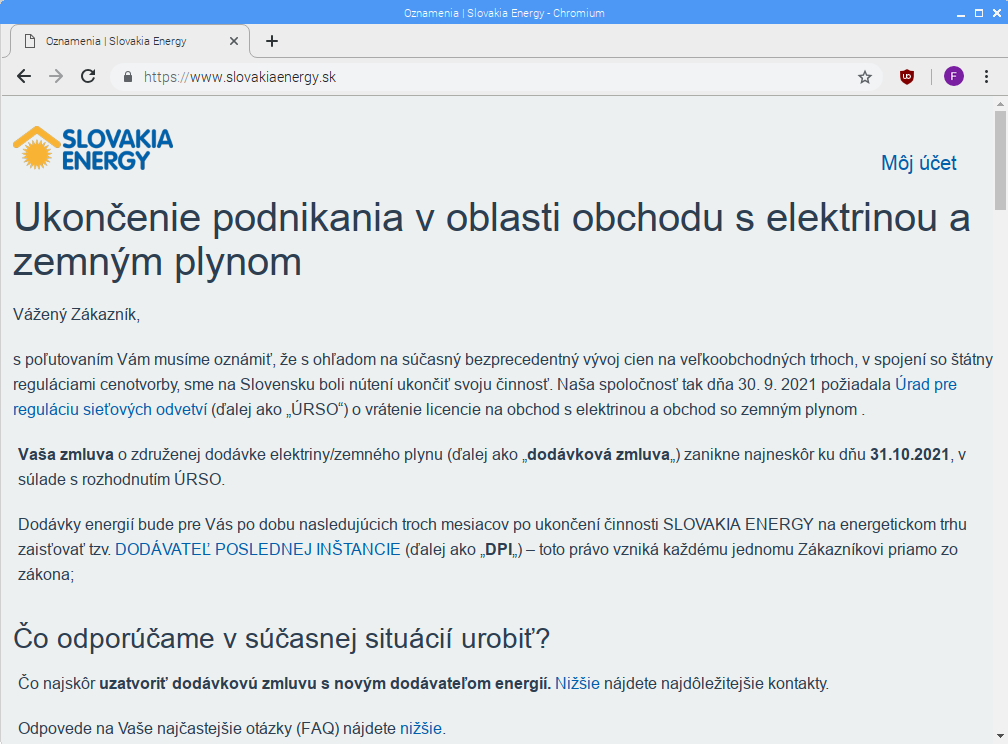The width and height of the screenshot is (1008, 744).
Task: Open the purple F profile avatar
Action: coord(953,77)
